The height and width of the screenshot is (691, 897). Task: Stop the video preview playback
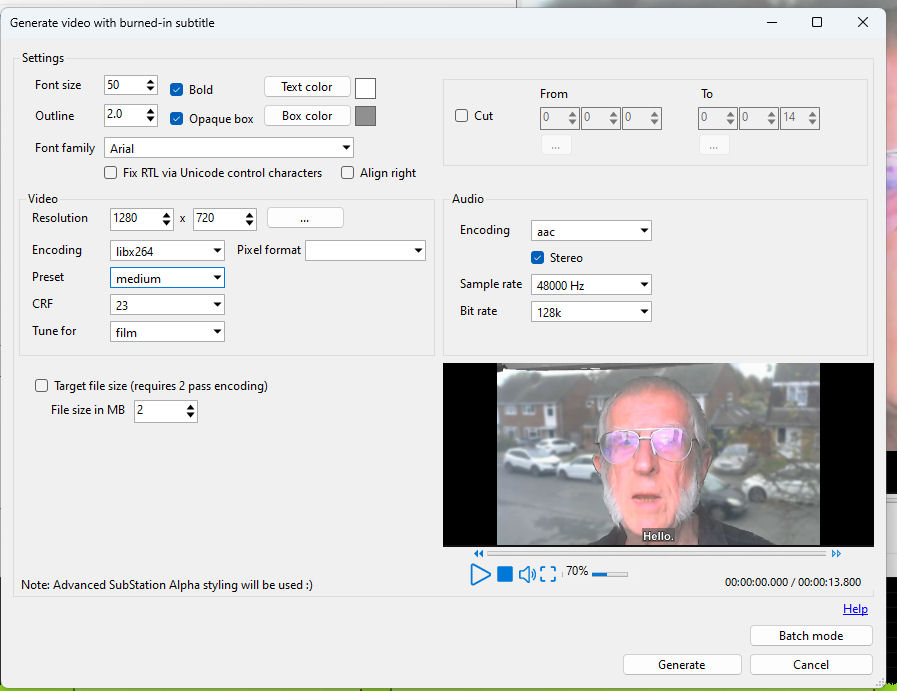pos(505,574)
